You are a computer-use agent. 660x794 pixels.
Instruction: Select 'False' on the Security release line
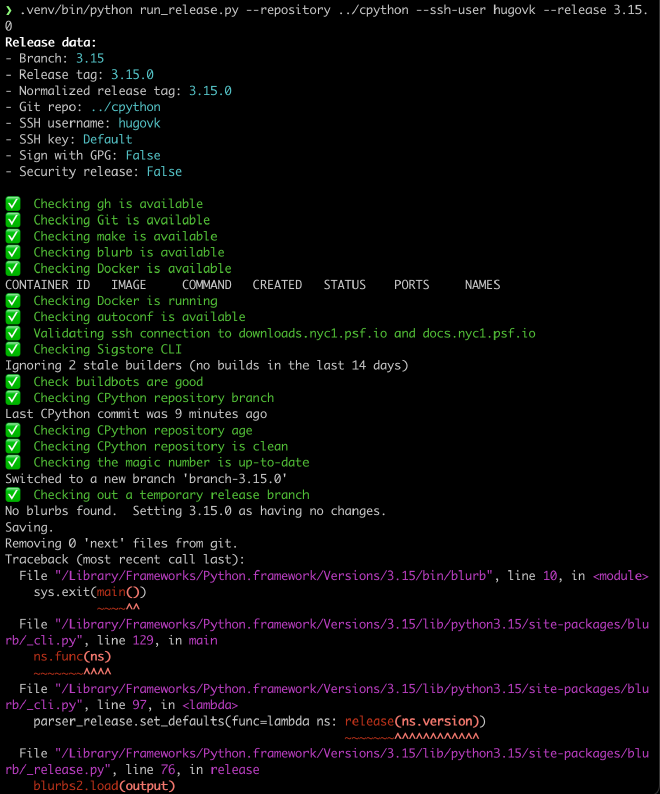click(164, 172)
